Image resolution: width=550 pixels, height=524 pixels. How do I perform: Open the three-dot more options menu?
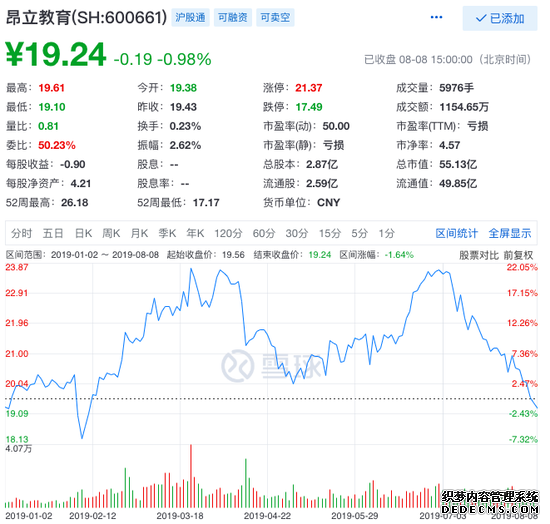[x=436, y=17]
